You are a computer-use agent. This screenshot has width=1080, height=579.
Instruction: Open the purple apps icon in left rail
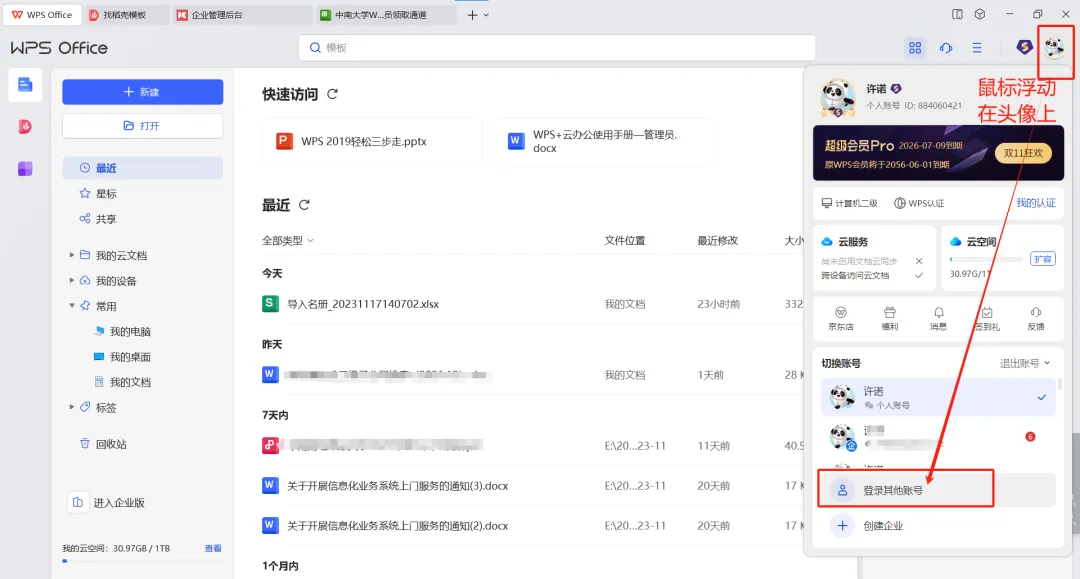(25, 169)
